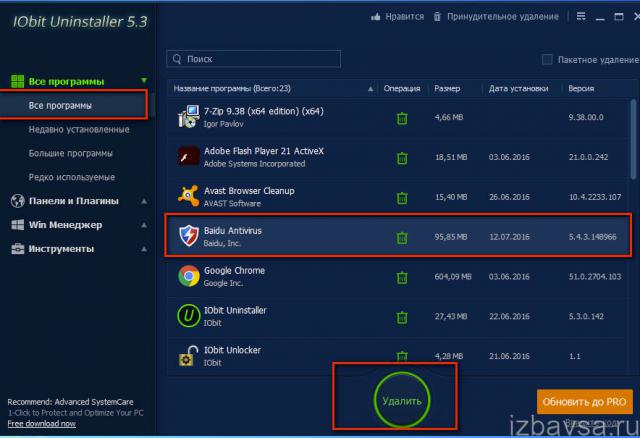Select the 7-Zip version 9.38.00.0 cell
This screenshot has width=640, height=438.
point(586,117)
